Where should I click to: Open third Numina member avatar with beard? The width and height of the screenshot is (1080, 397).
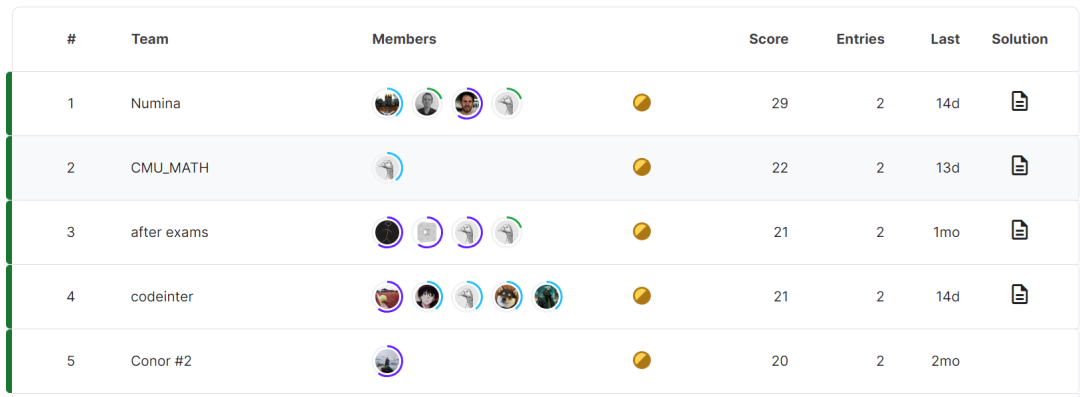[467, 103]
